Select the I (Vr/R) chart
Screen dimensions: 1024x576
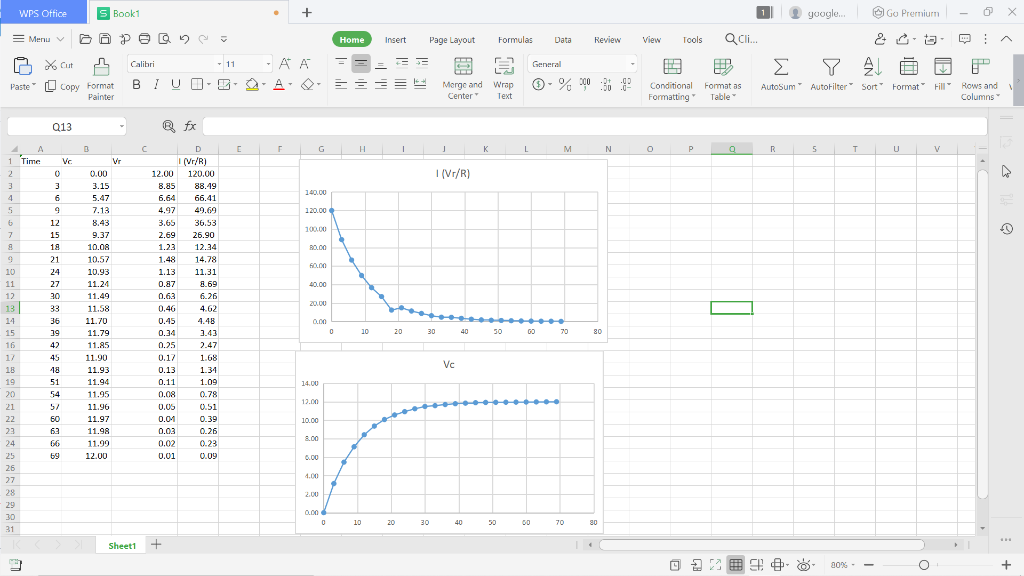click(453, 251)
